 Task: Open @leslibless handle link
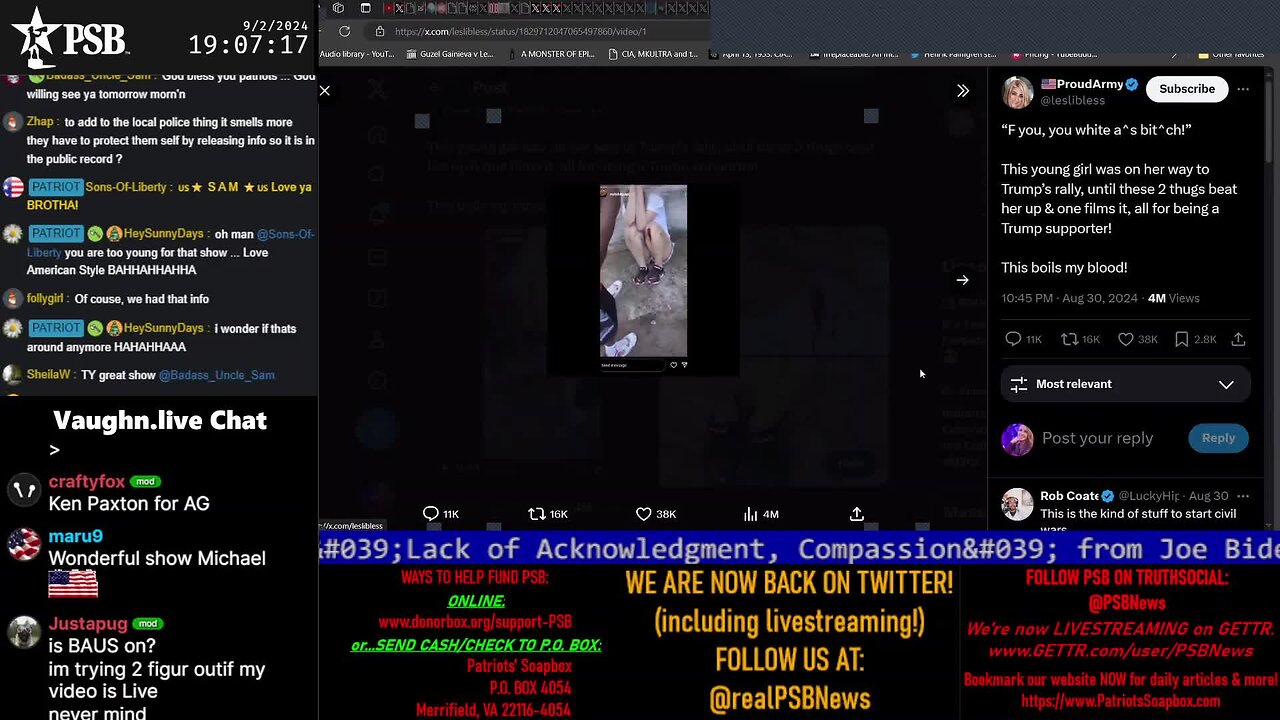click(x=1072, y=101)
